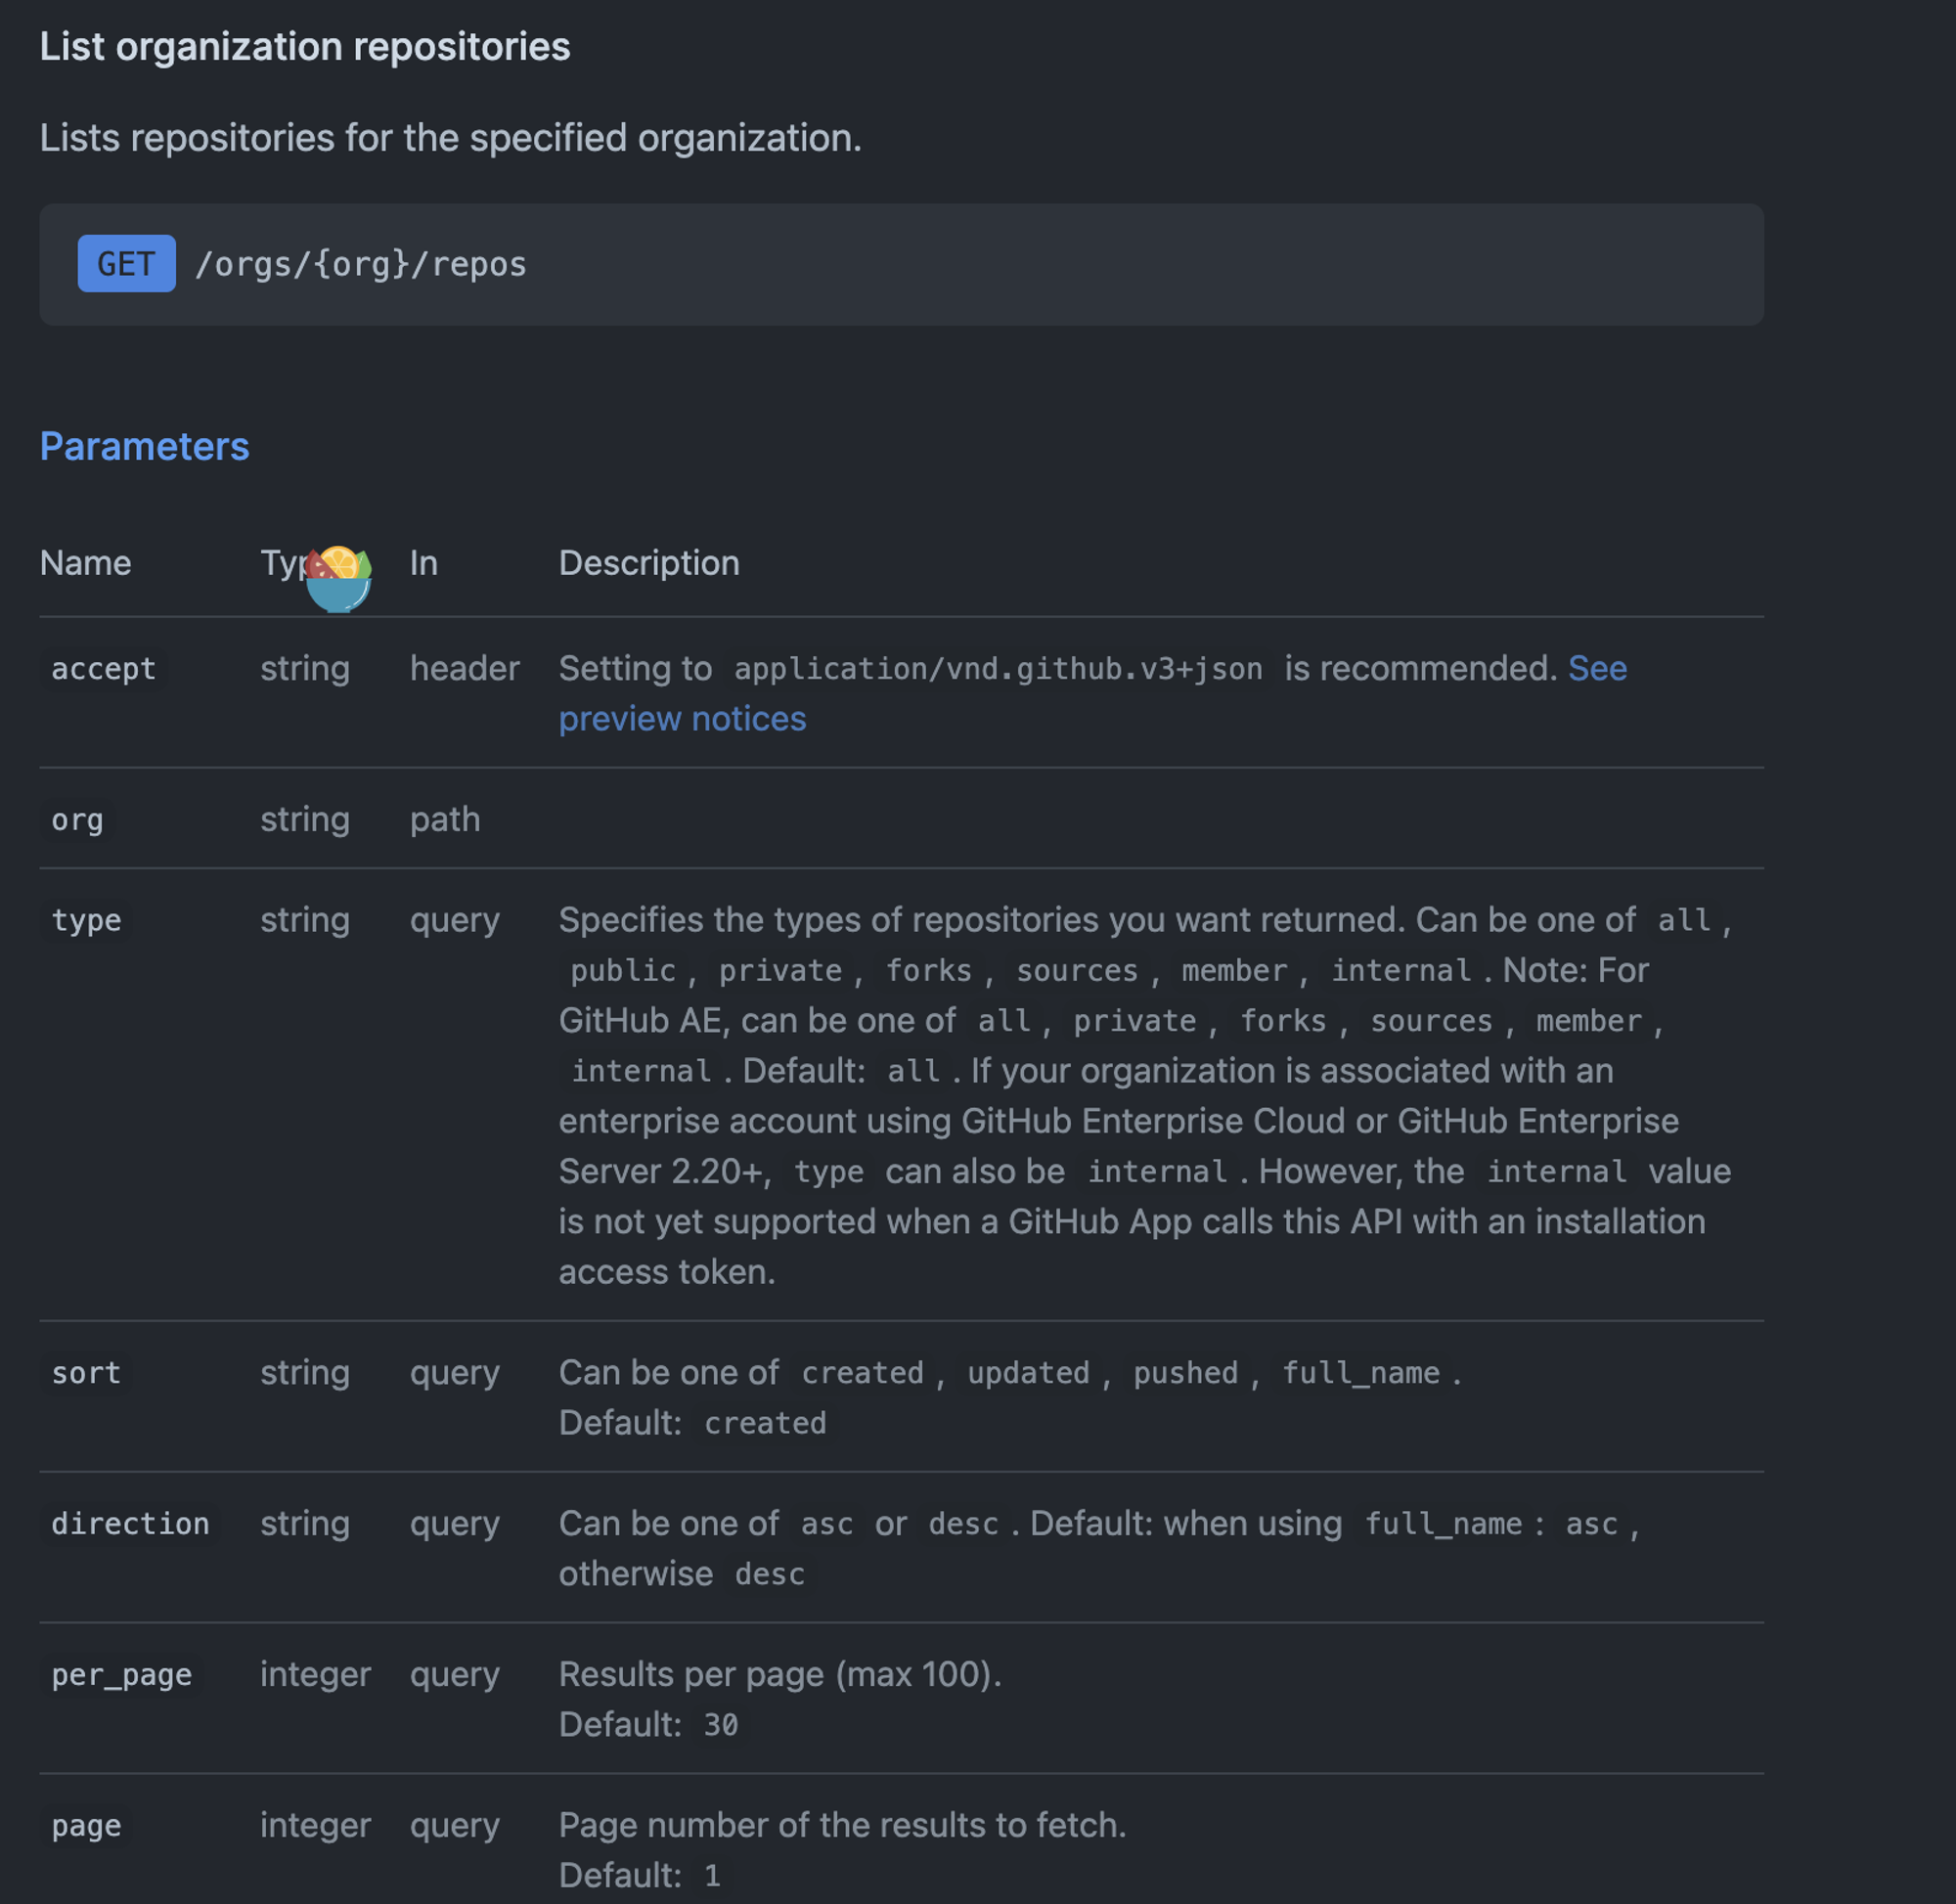
Task: Click 'string' type in org row
Action: click(x=305, y=820)
